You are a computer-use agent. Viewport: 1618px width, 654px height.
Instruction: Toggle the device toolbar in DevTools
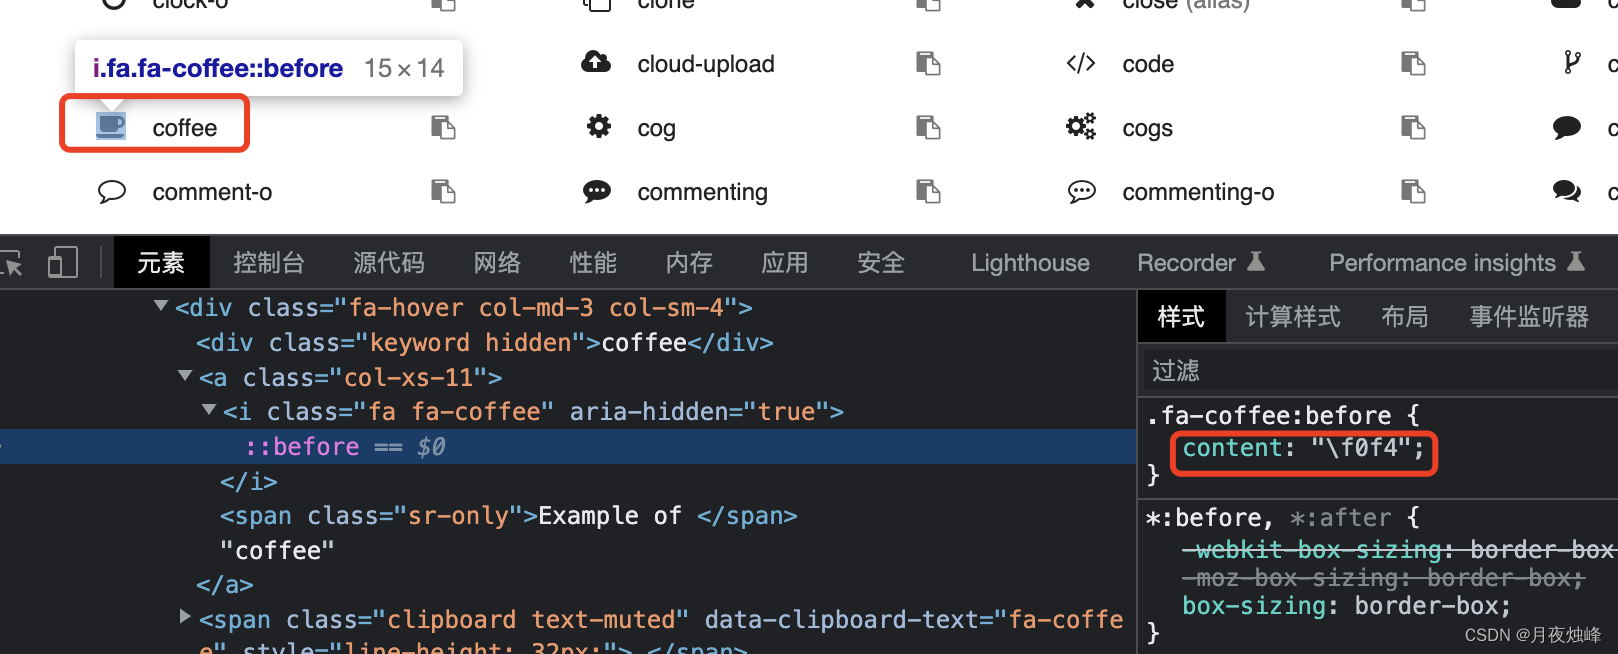[x=62, y=262]
